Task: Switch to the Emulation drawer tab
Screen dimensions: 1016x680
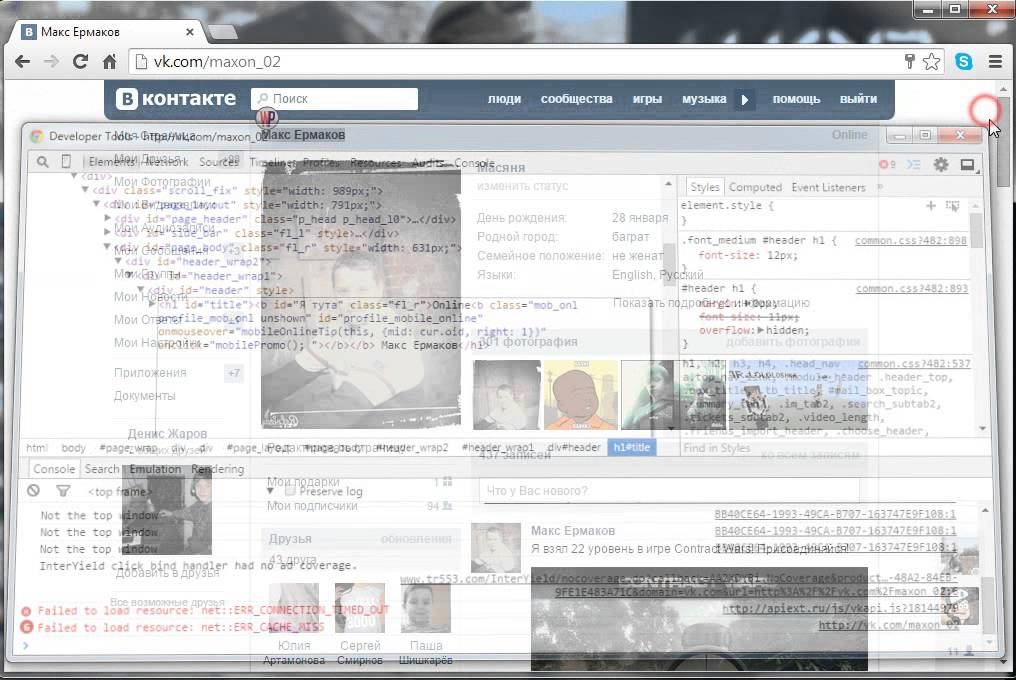Action: (x=155, y=469)
